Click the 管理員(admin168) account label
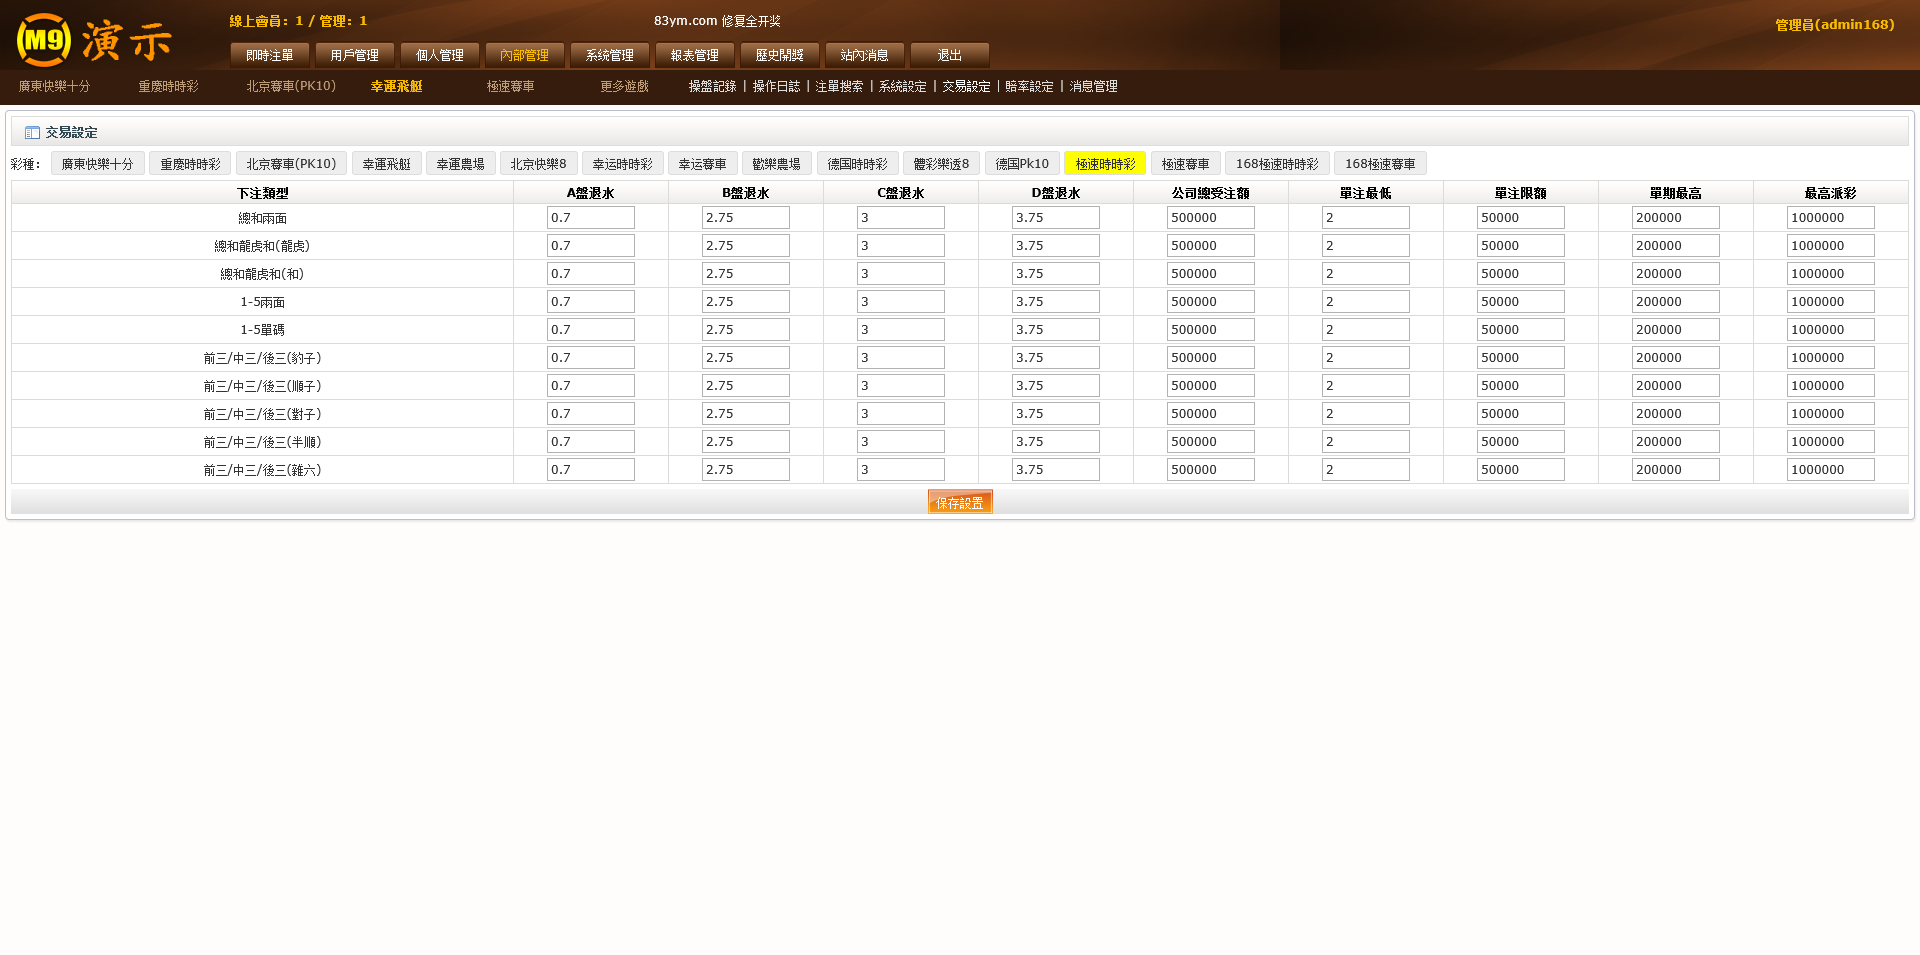Screen dimensions: 1920x955 (1834, 25)
